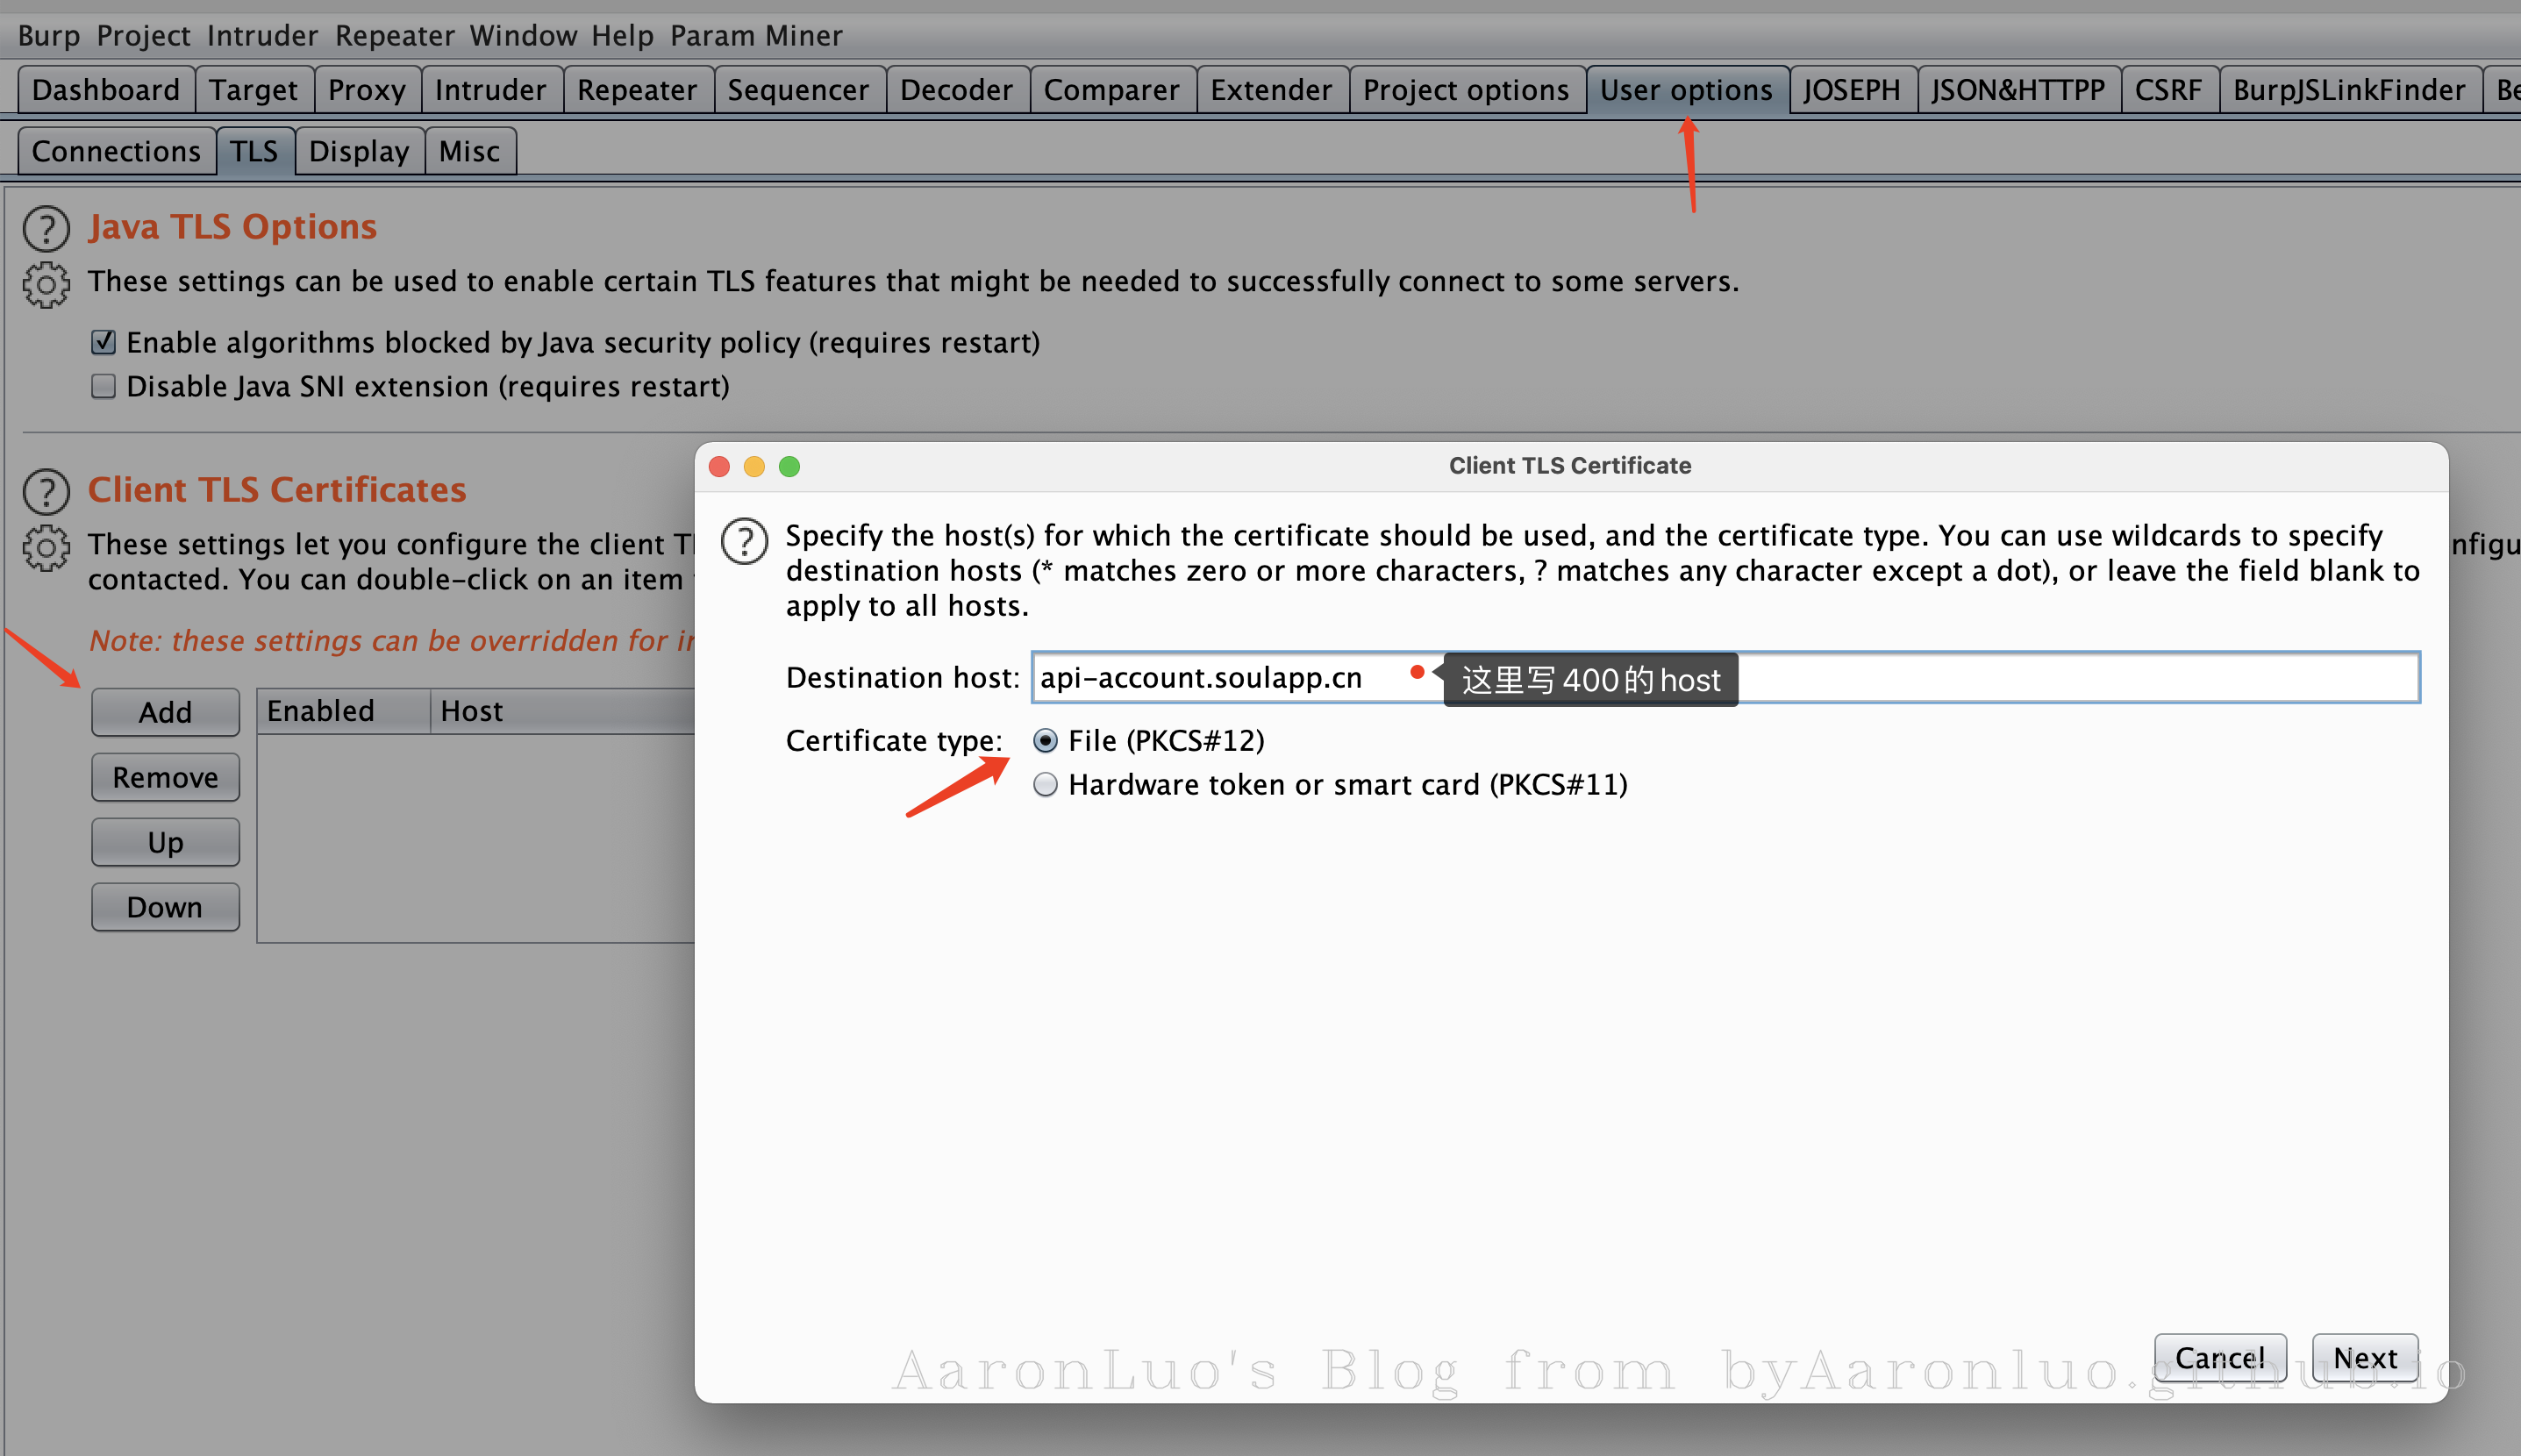Viewport: 2521px width, 1456px height.
Task: Toggle Enable algorithms blocked by Java policy
Action: tap(103, 343)
